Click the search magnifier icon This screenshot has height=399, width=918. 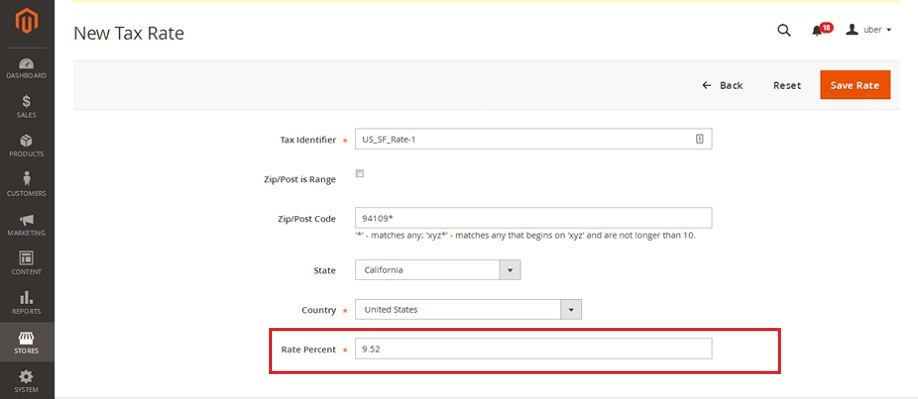783,30
